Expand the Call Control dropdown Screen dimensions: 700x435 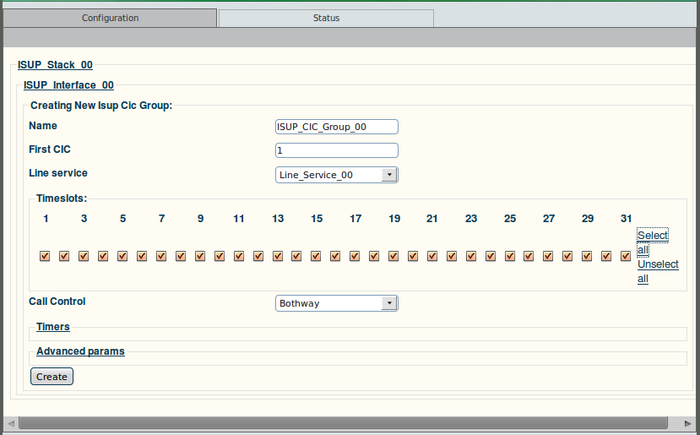point(336,303)
